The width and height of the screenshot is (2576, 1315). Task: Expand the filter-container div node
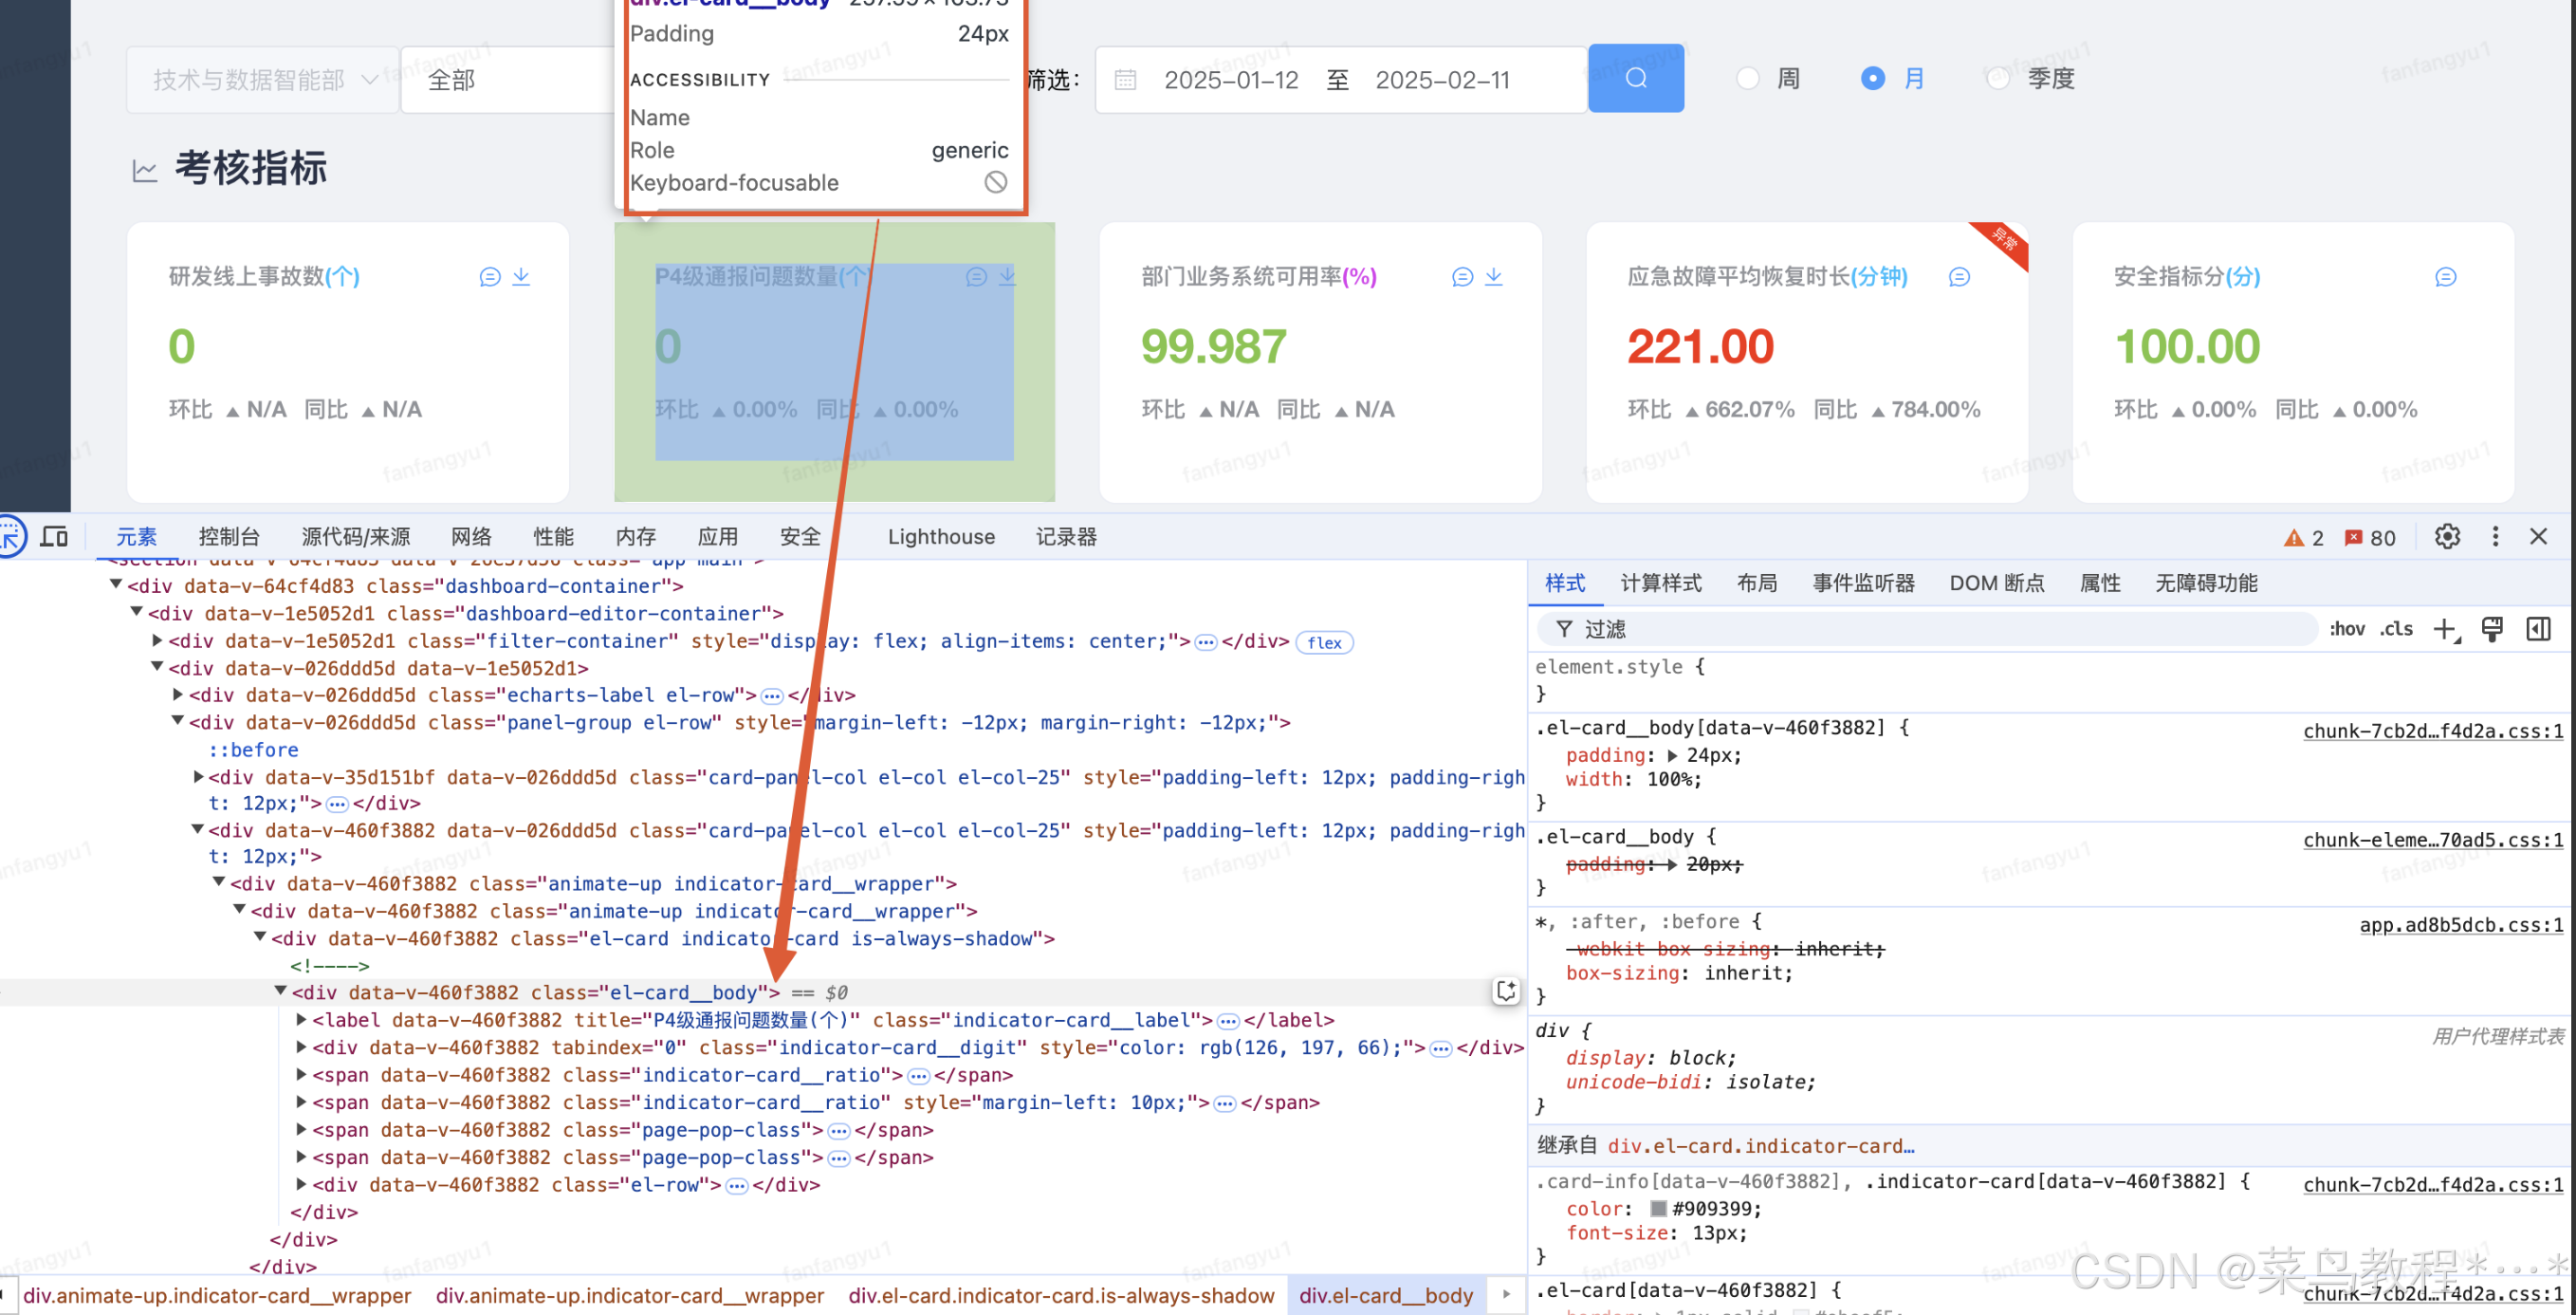[157, 641]
